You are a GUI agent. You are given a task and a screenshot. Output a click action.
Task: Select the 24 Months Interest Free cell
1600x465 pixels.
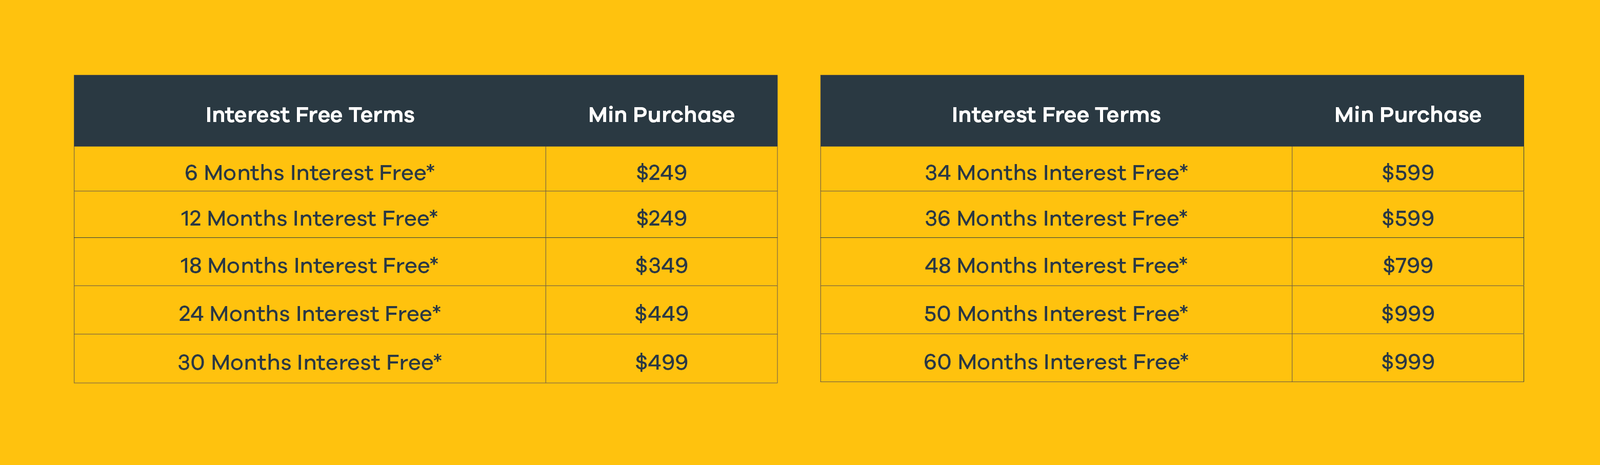[x=310, y=314]
